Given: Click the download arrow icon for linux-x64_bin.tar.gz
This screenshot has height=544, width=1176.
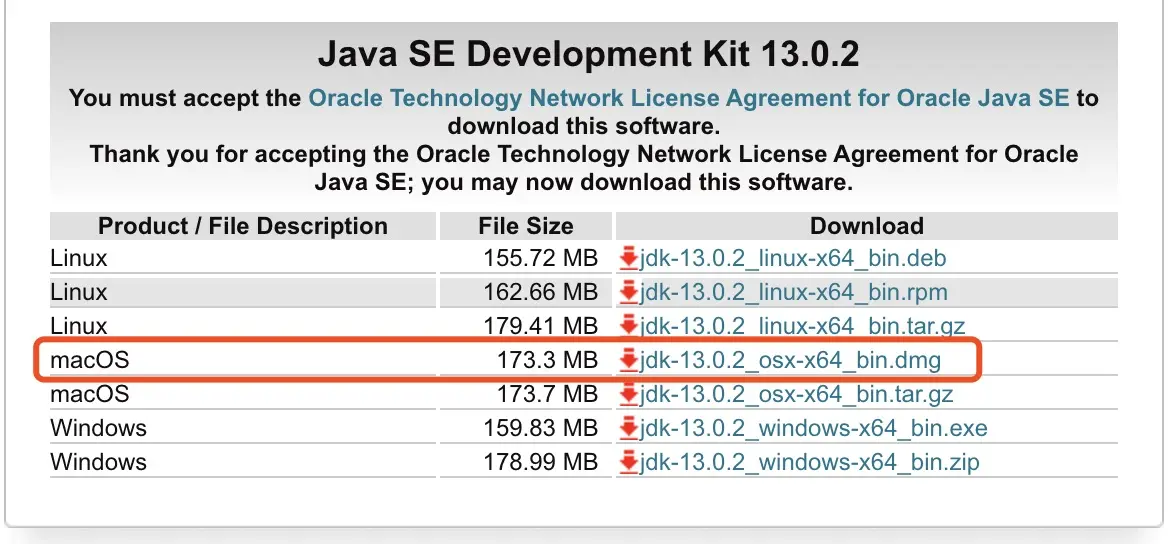Looking at the screenshot, I should 628,326.
